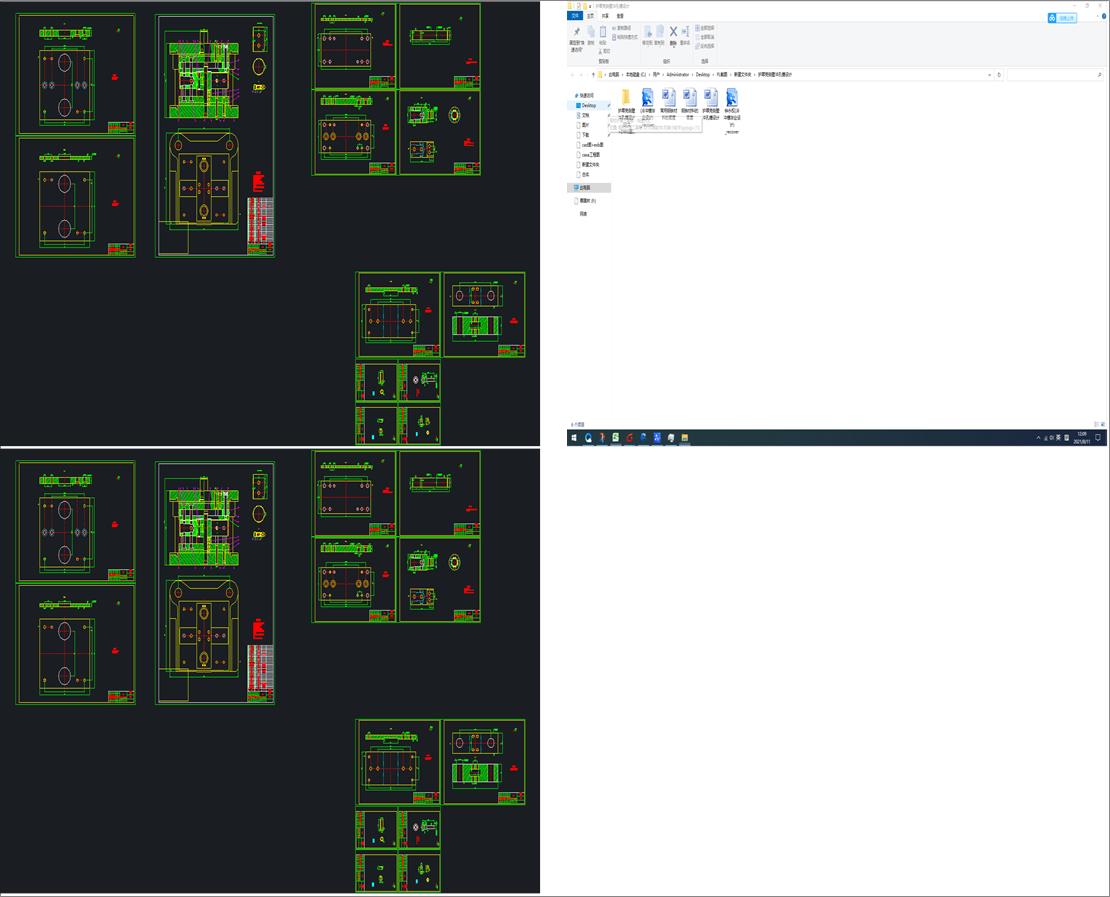Click Administrator in the address breadcrumb

point(677,74)
